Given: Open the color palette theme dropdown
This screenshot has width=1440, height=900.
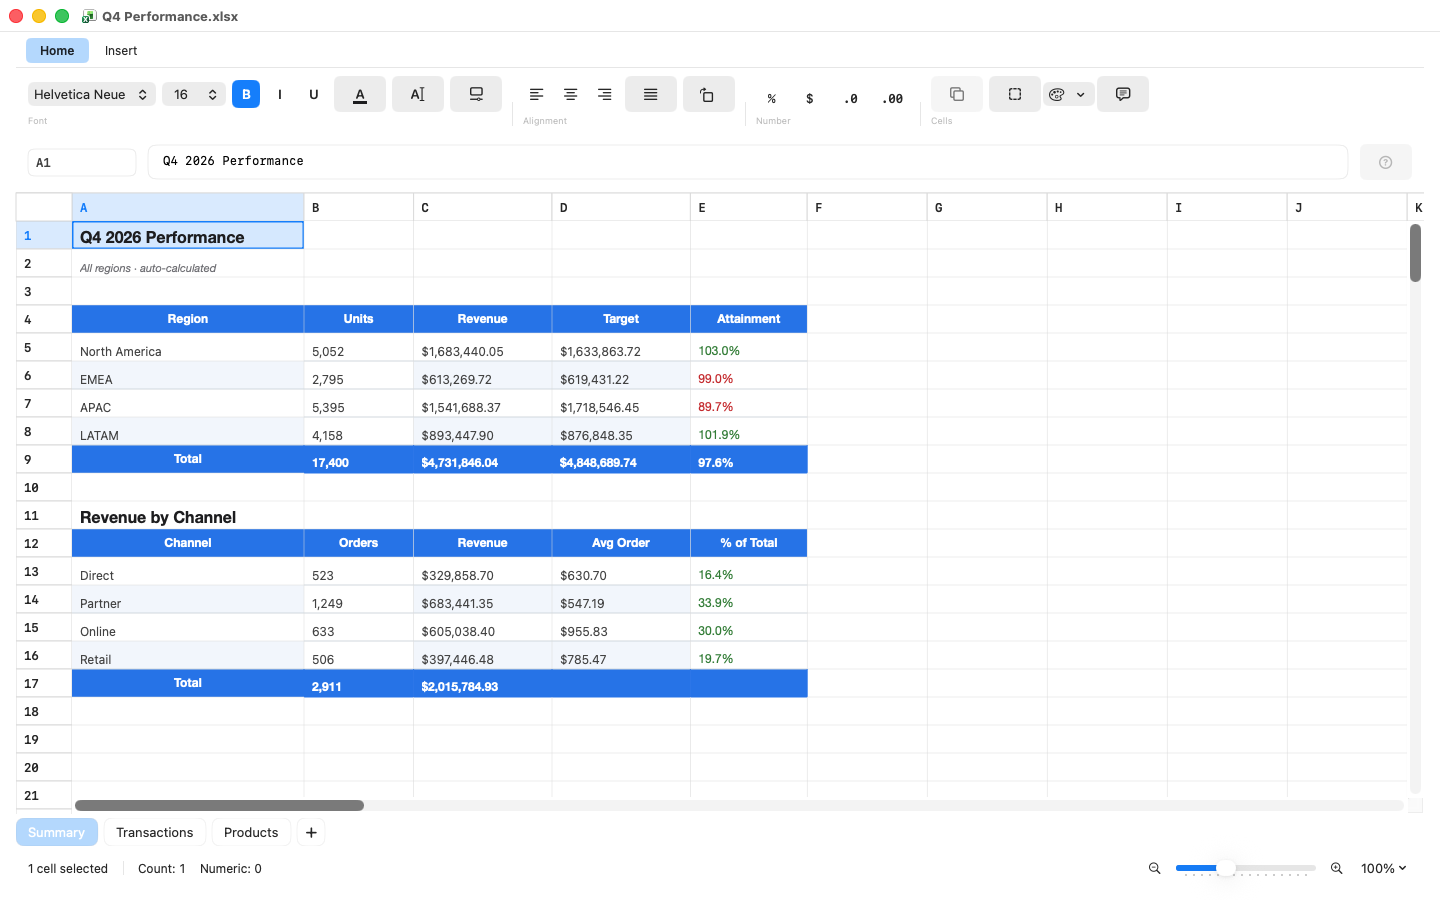Looking at the screenshot, I should 1069,94.
